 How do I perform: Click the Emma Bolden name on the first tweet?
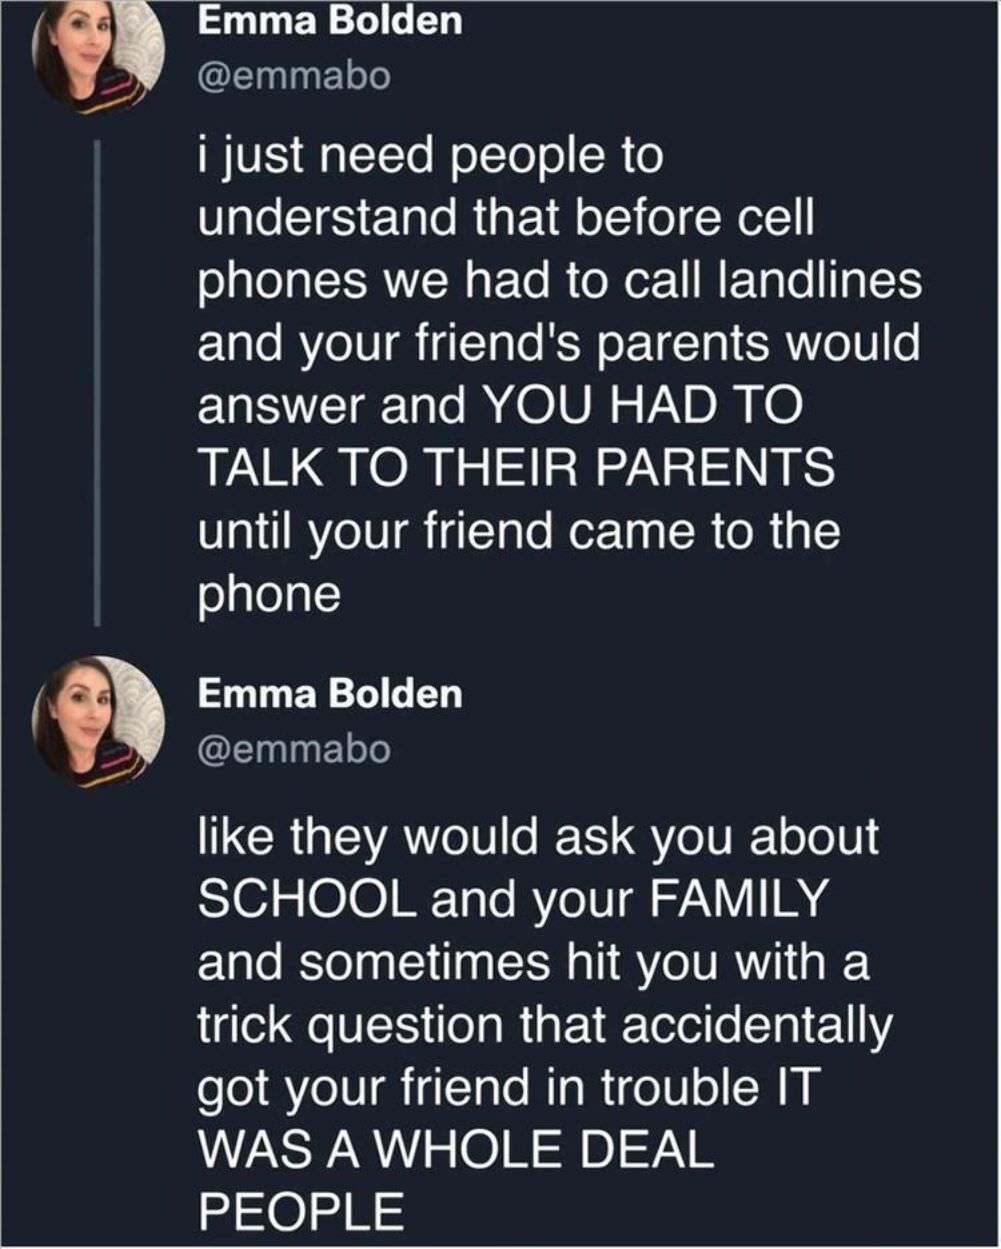(330, 22)
